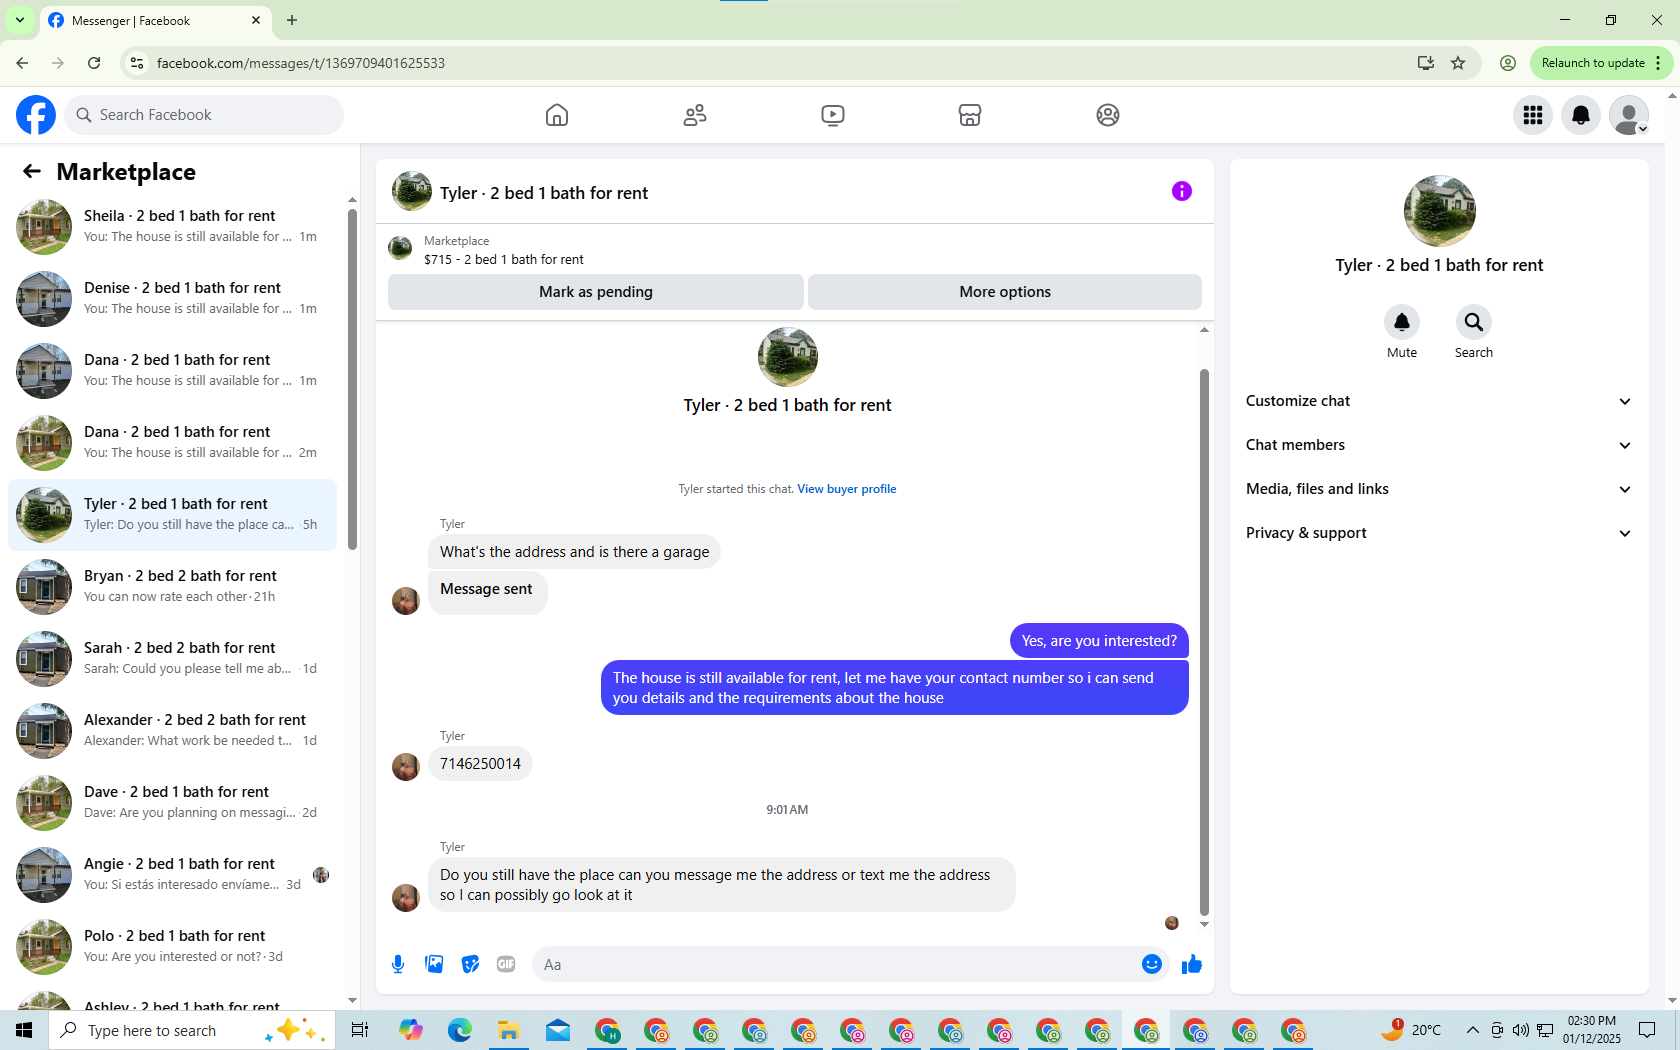Select Bryan's 2 bed 2 bath chat
Screen dimensions: 1680x1050
[172, 586]
